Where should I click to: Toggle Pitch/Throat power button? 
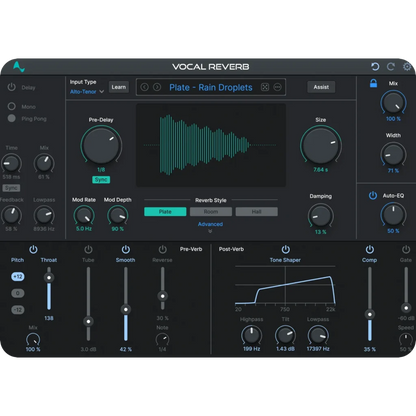coord(33,249)
